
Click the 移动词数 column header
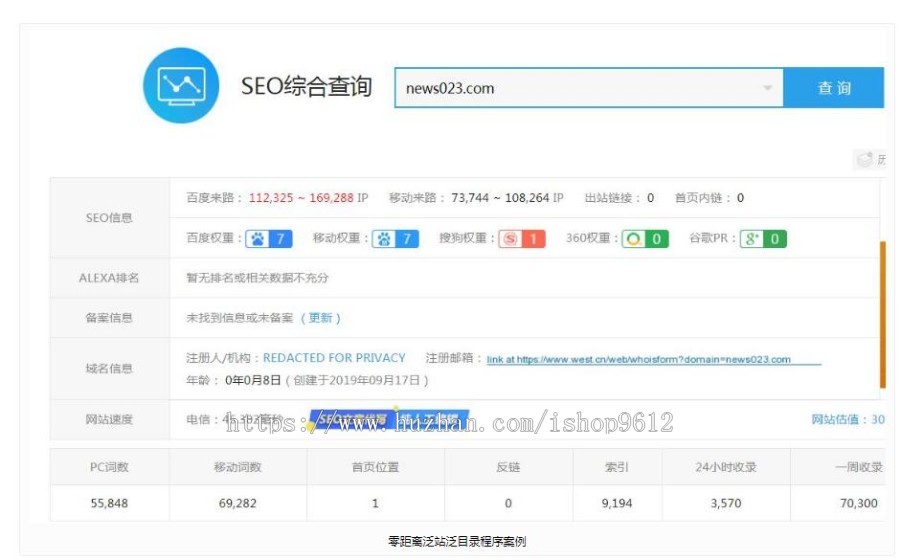[238, 467]
